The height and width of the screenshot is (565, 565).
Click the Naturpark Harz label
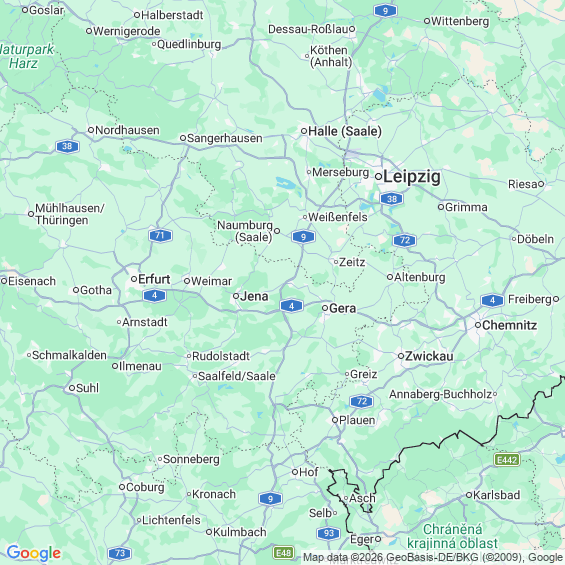click(27, 56)
